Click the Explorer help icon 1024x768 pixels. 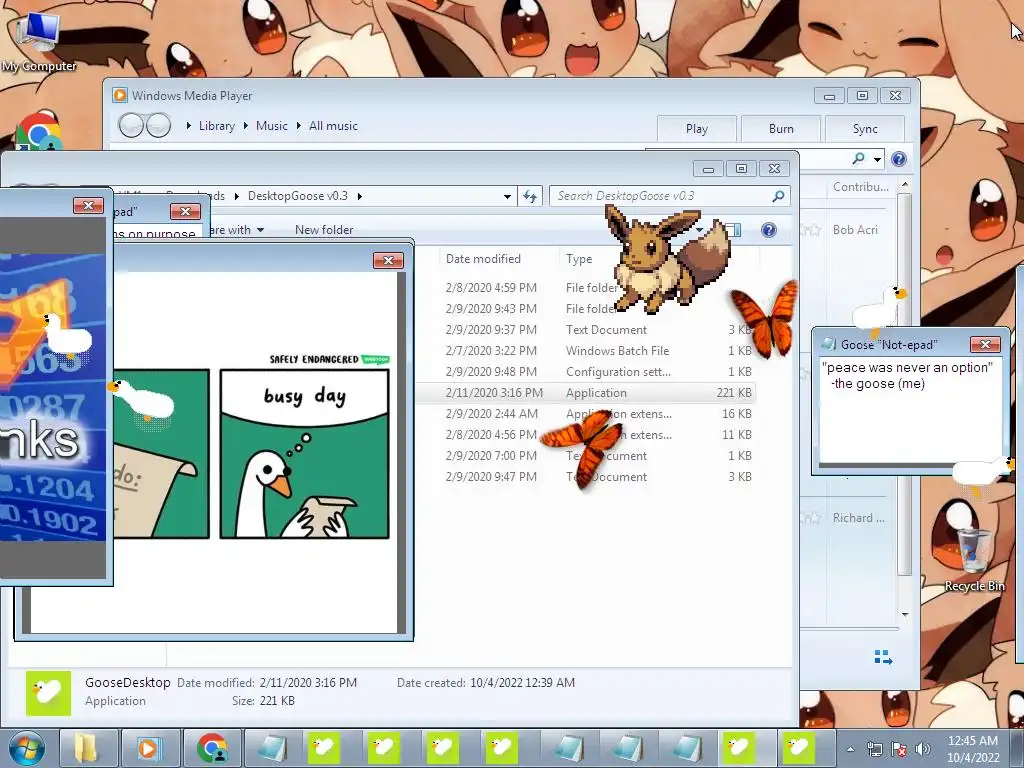point(769,230)
